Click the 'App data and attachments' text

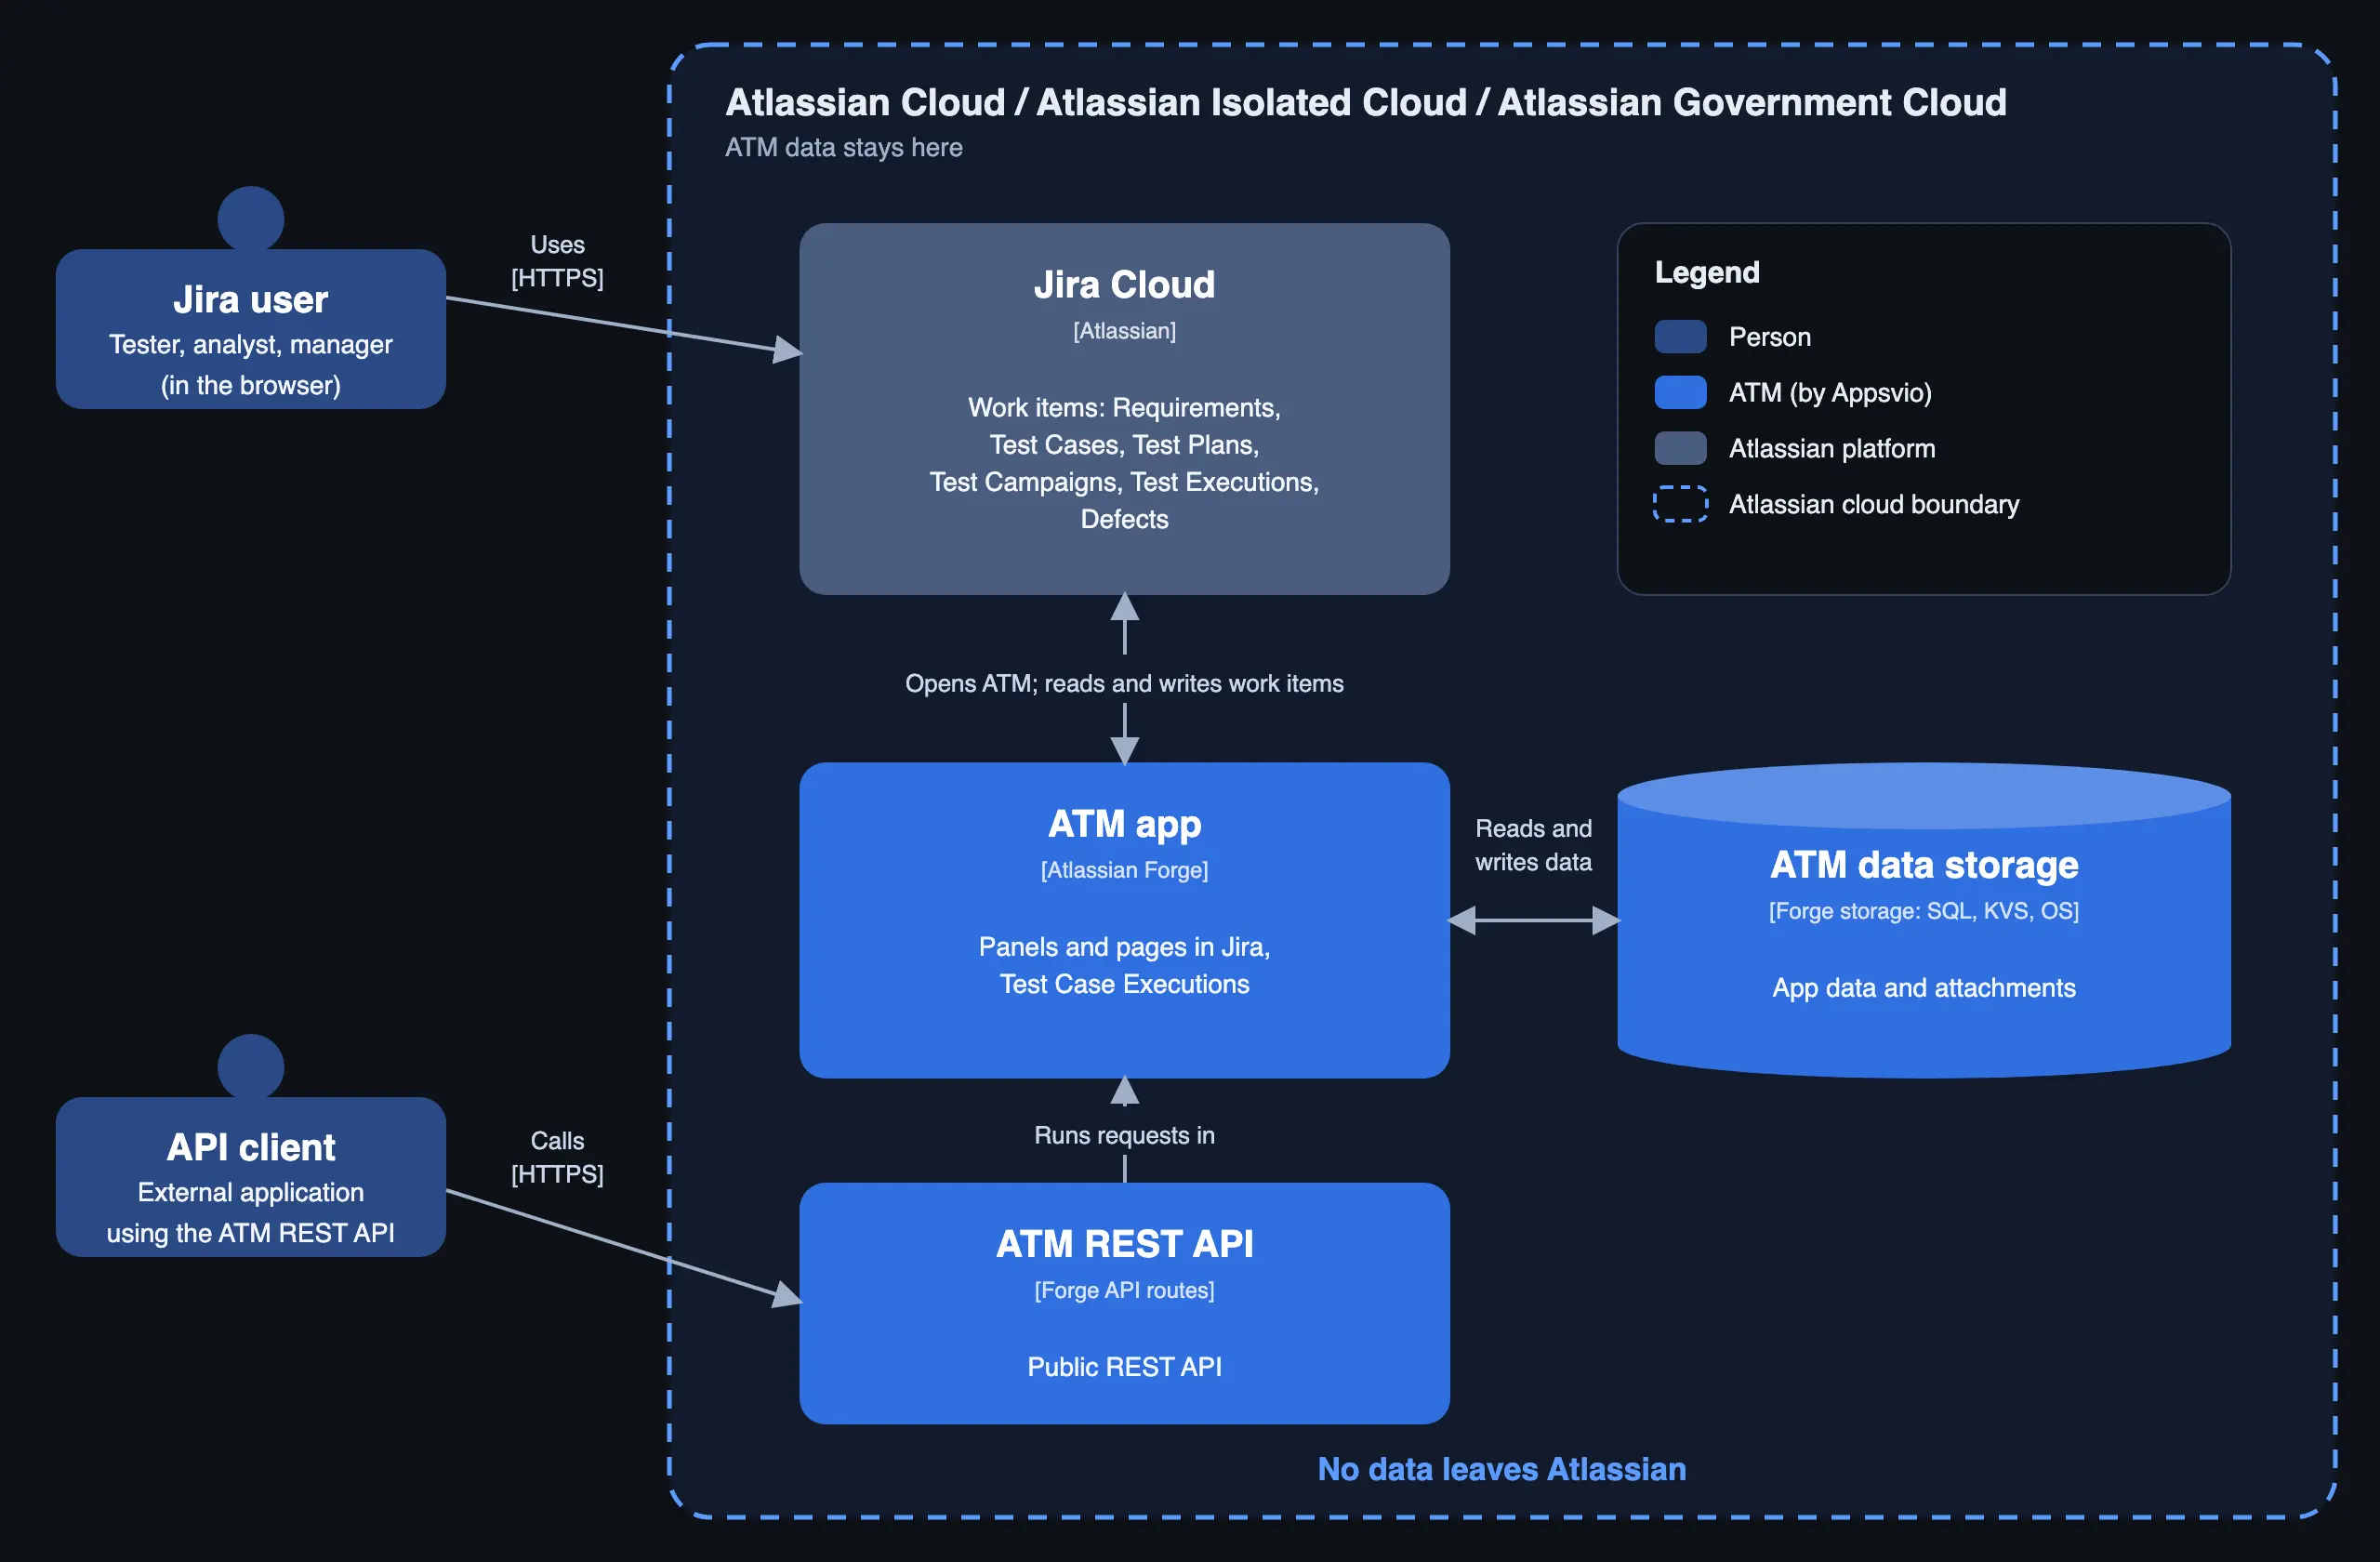(1924, 988)
